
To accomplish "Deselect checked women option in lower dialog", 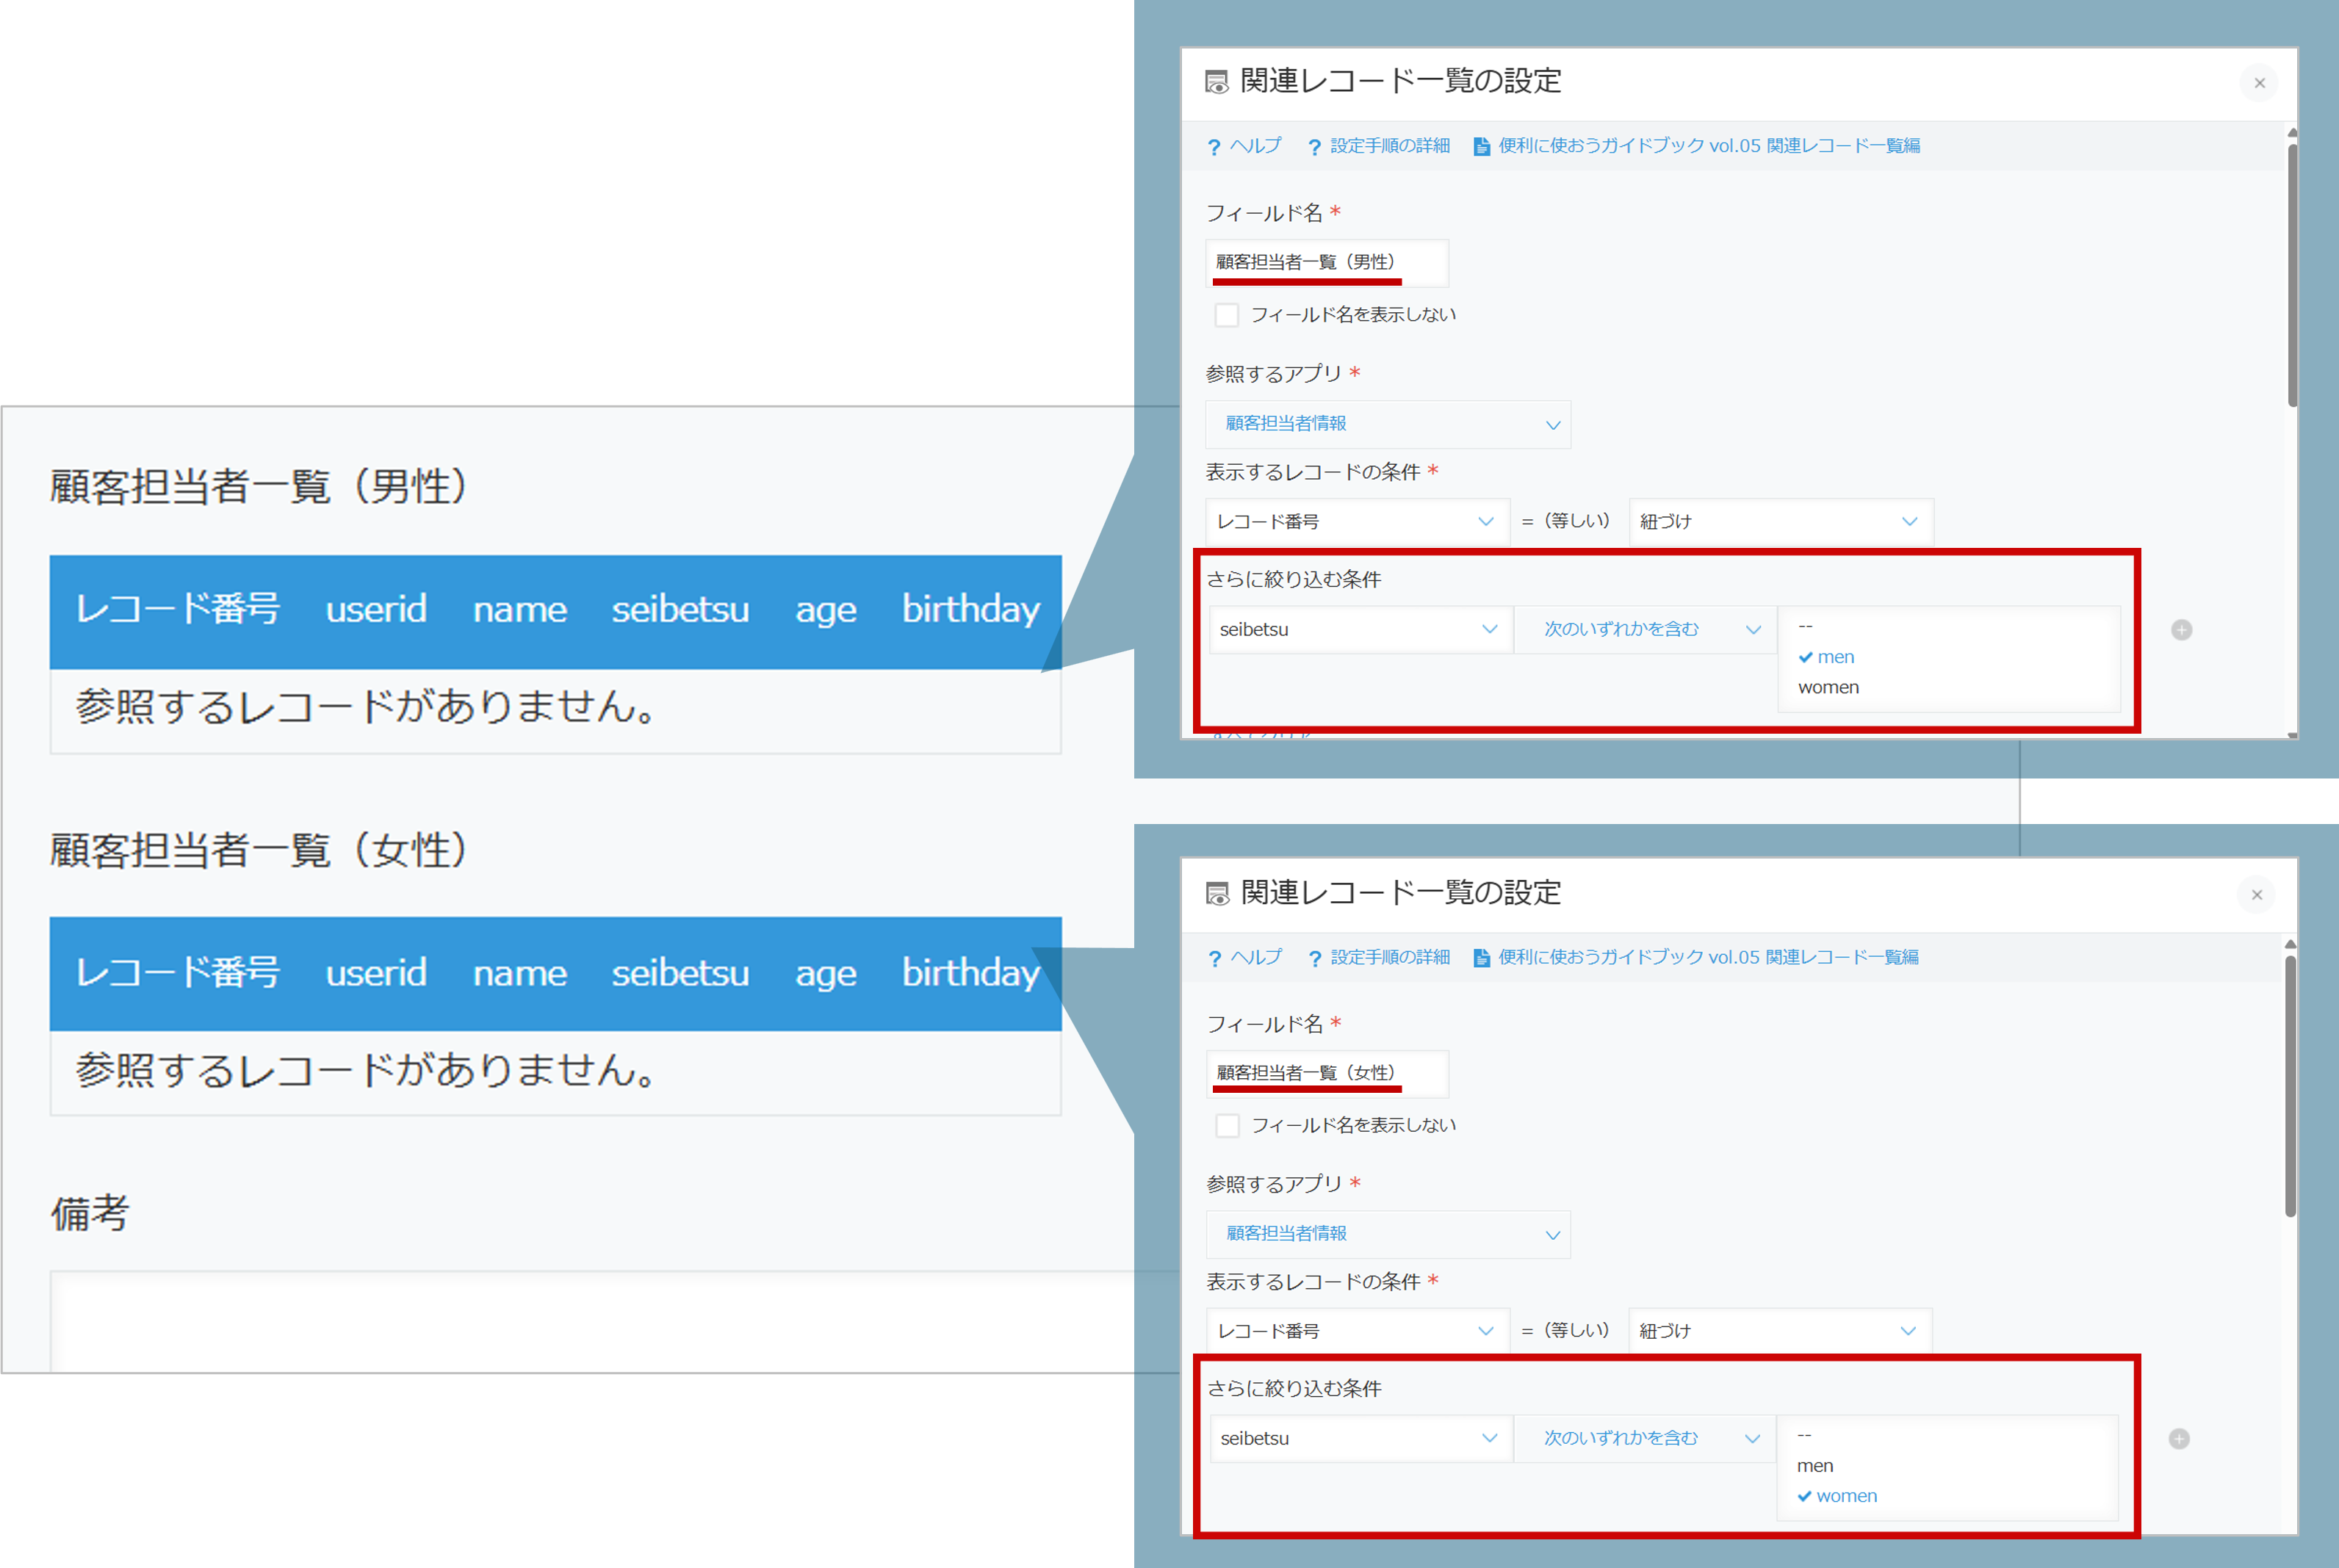I will pyautogui.click(x=1837, y=1497).
